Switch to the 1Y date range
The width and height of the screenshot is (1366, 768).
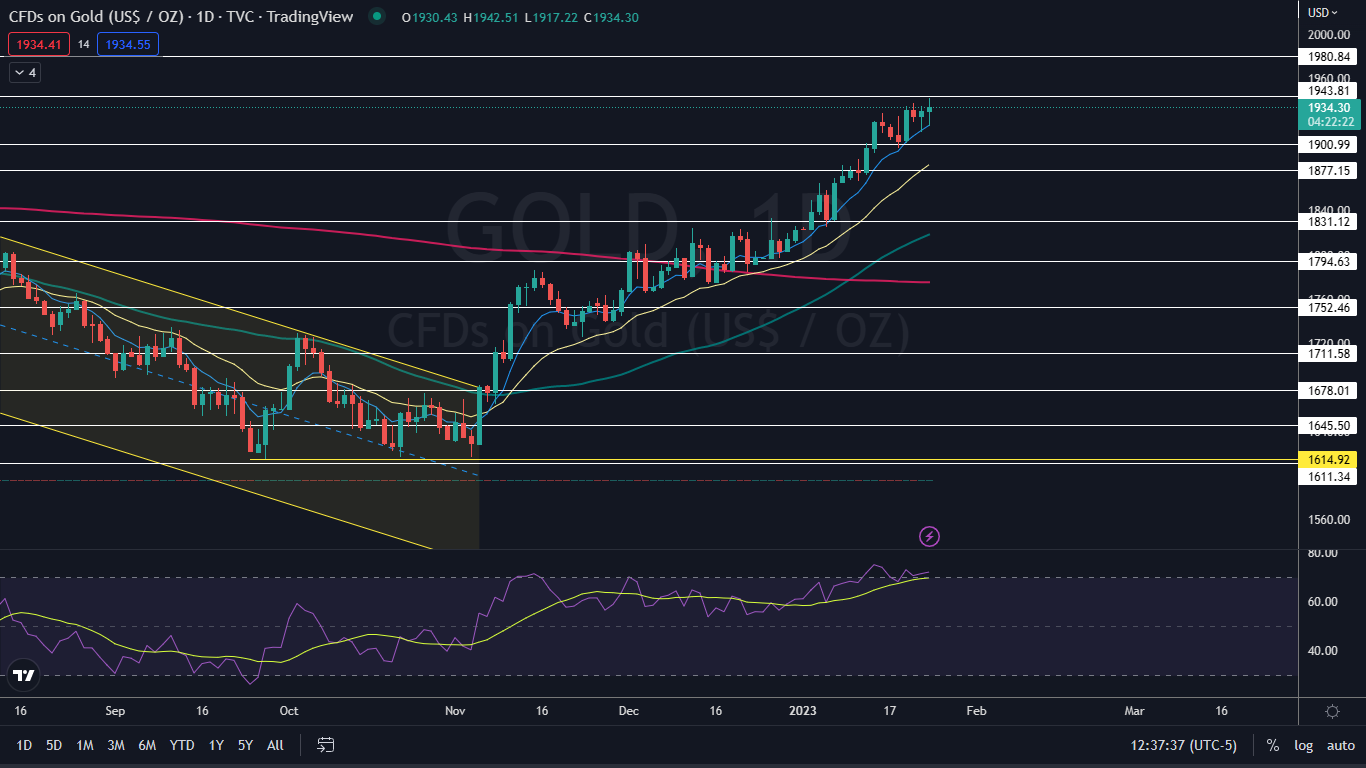coord(216,745)
